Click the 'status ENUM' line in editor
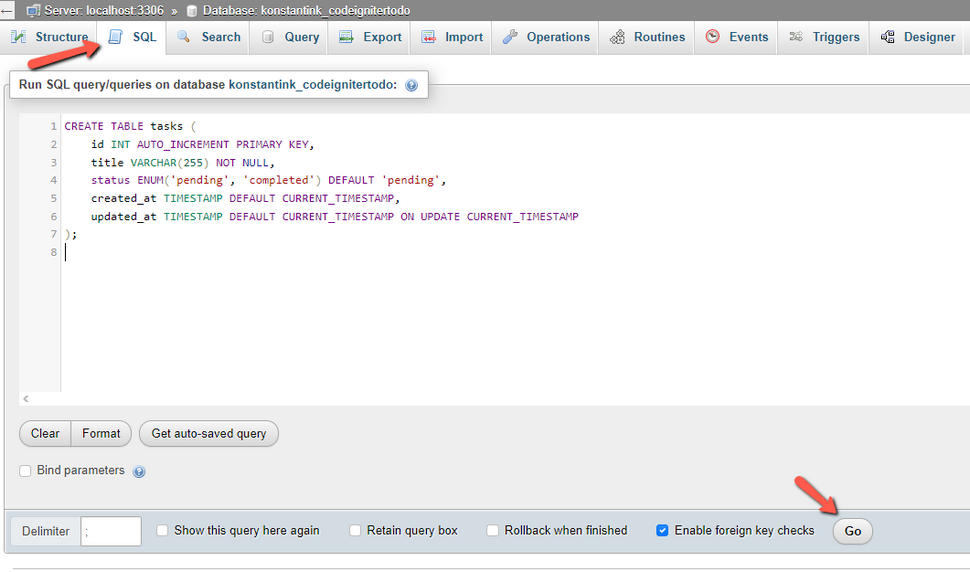 pos(268,180)
